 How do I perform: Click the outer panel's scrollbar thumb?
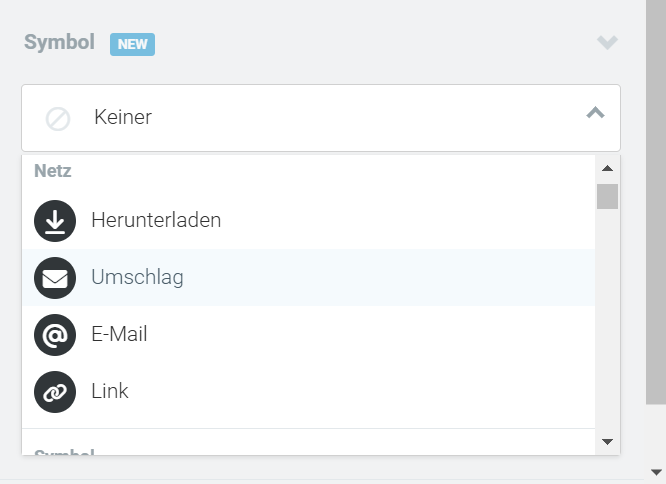pos(656,202)
